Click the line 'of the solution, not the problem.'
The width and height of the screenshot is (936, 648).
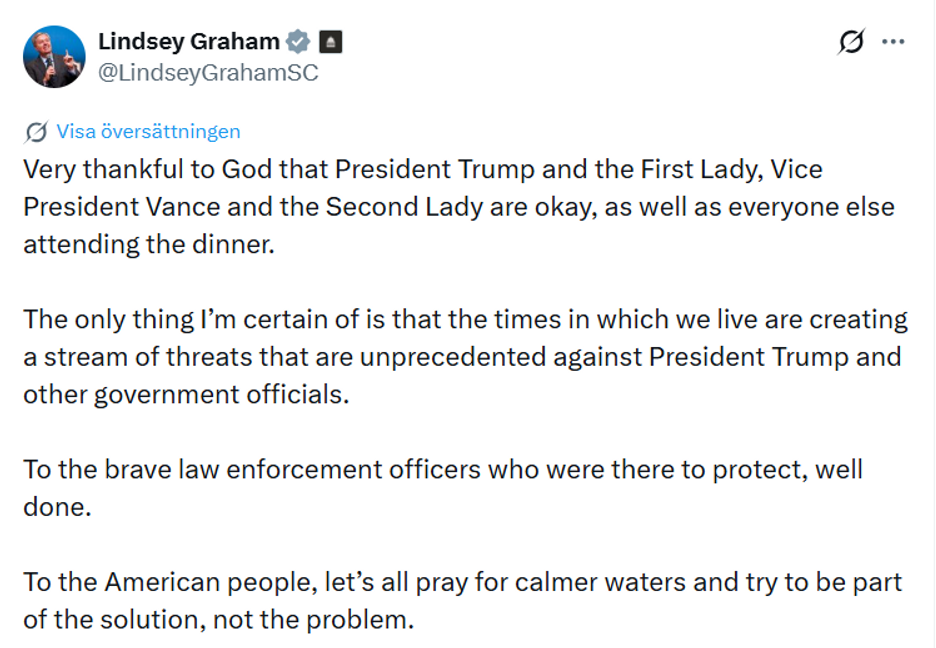point(218,619)
